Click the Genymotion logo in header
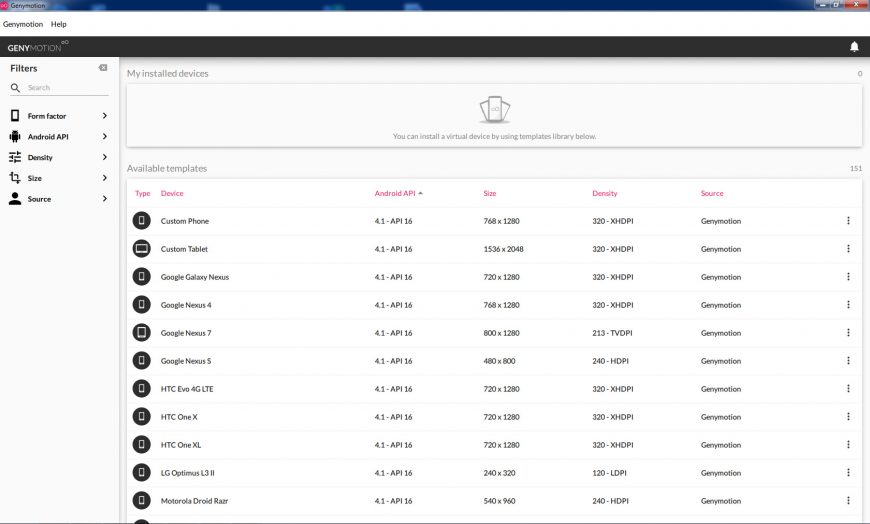Screen dimensions: 870x524 [37, 47]
